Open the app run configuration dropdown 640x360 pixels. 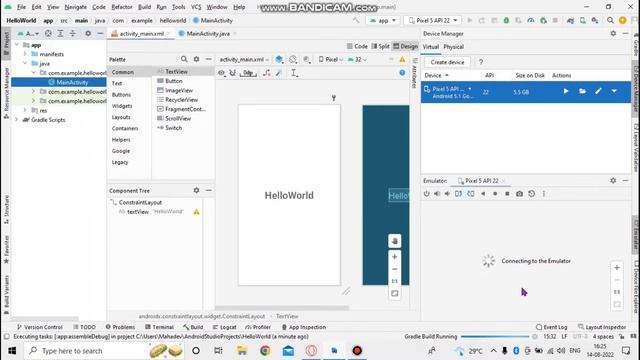click(x=382, y=20)
